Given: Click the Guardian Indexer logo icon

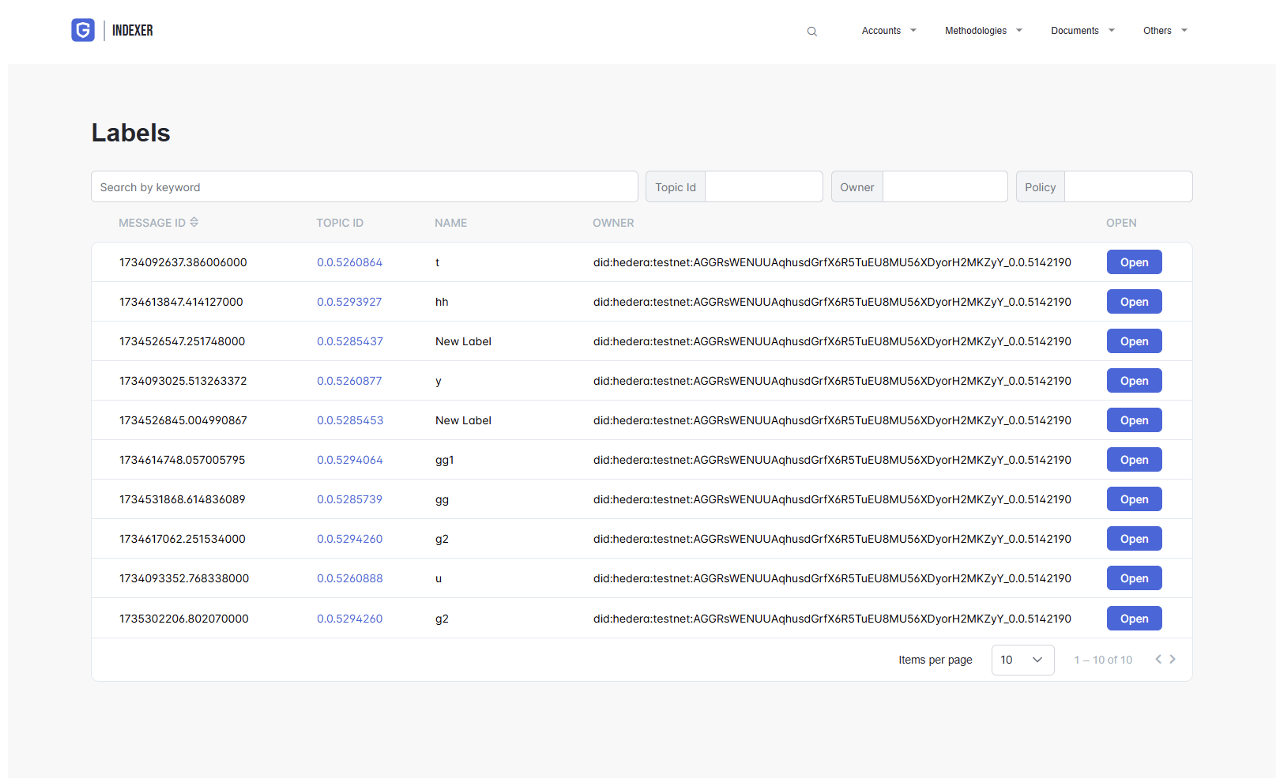Looking at the screenshot, I should click(82, 30).
